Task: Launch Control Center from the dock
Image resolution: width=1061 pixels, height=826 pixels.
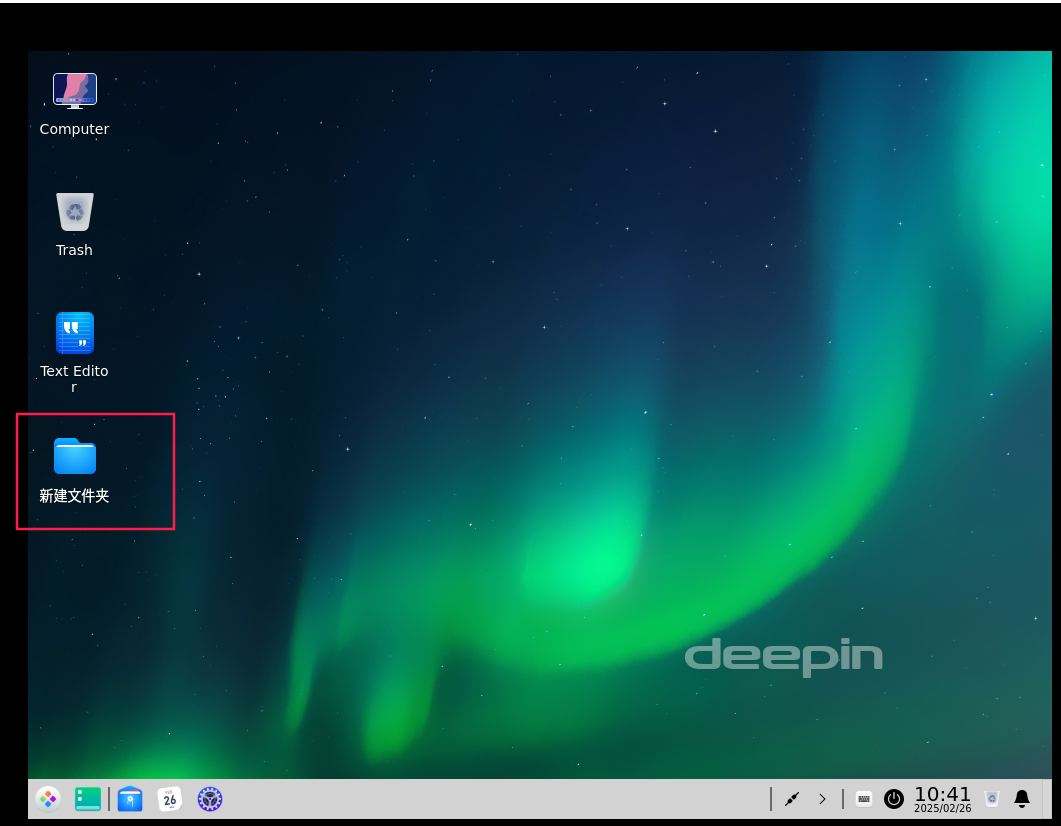Action: [210, 798]
